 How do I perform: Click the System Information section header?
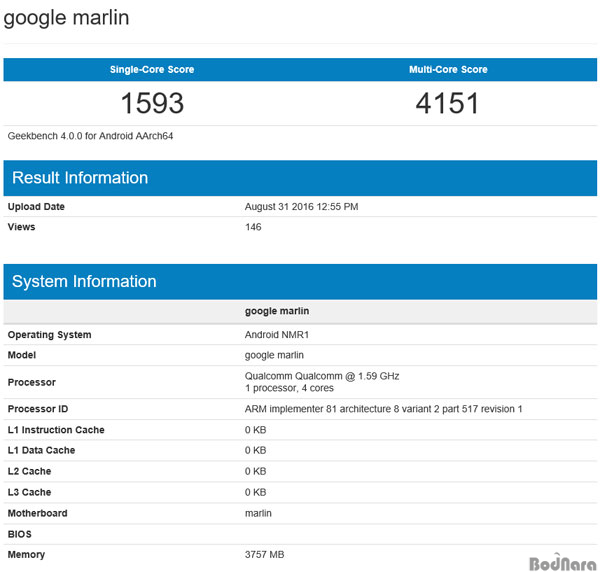coord(300,282)
